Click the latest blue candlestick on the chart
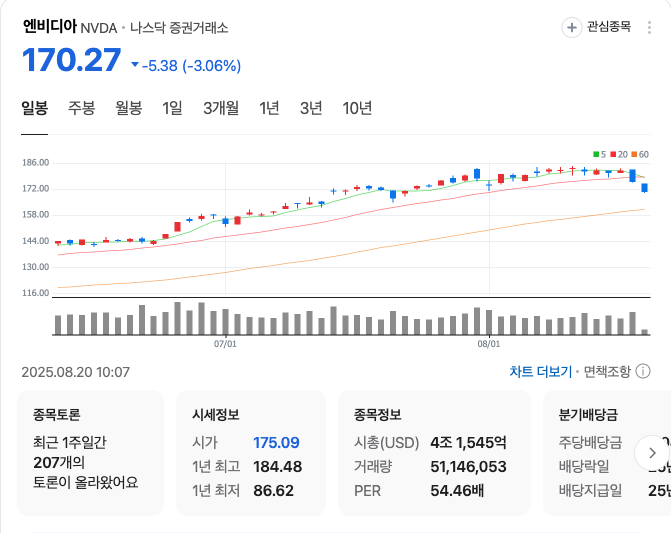The width and height of the screenshot is (671, 533). [x=644, y=188]
